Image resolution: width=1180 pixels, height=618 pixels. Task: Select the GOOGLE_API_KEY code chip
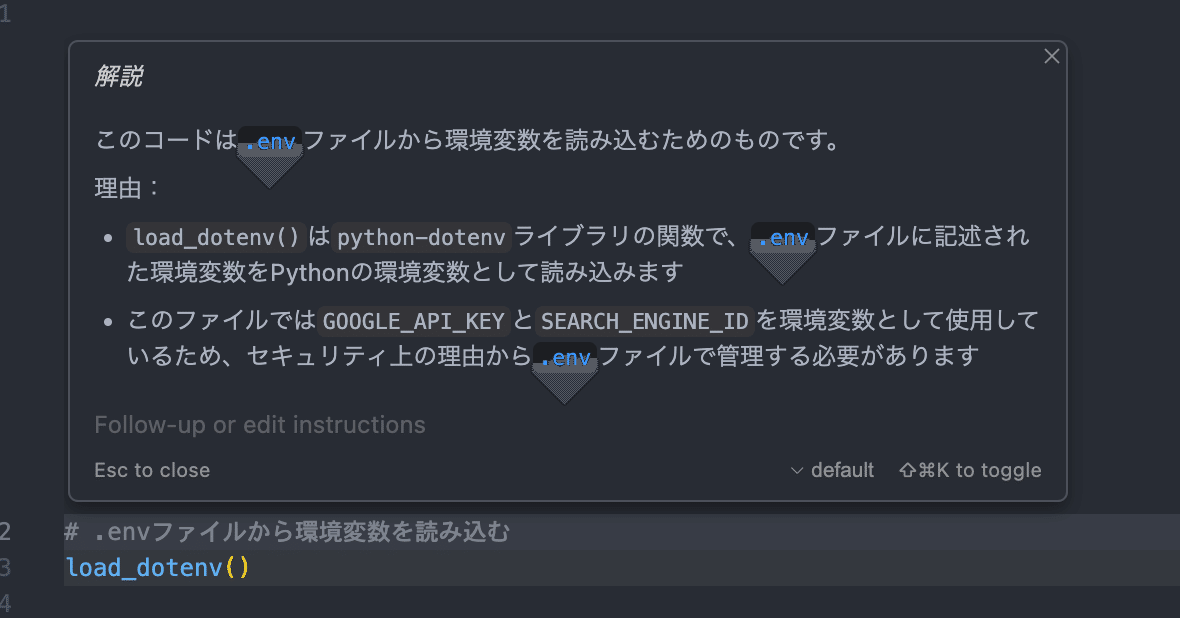tap(414, 320)
